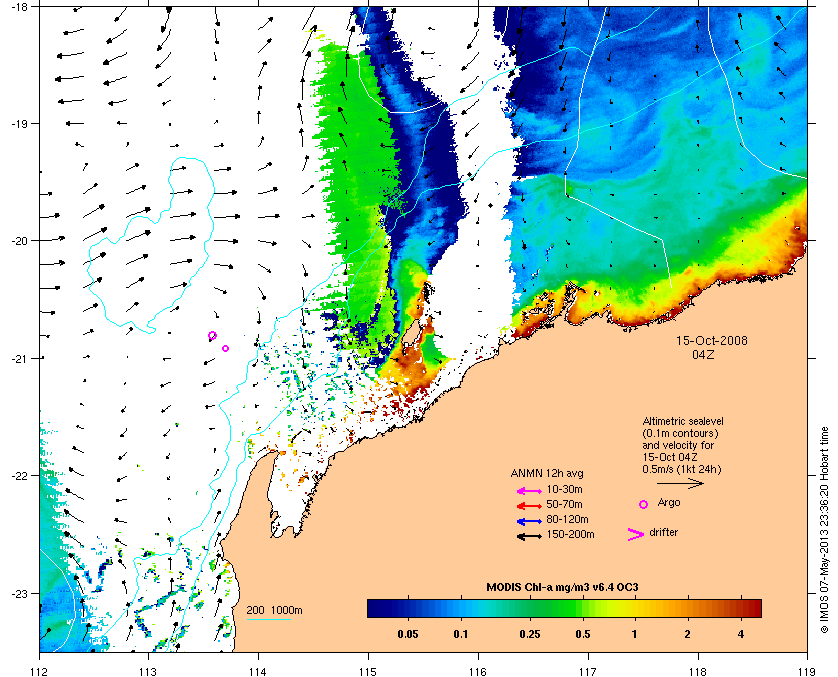Click the colorbar tick label 4
Viewport: 838px width, 677px height.
(x=741, y=635)
